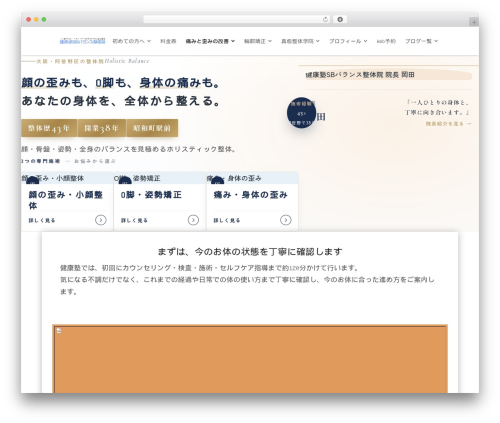Image resolution: width=500 pixels, height=423 pixels.
Task: Select the 顔の歪み・小顔整体 card title
Action: 66,200
